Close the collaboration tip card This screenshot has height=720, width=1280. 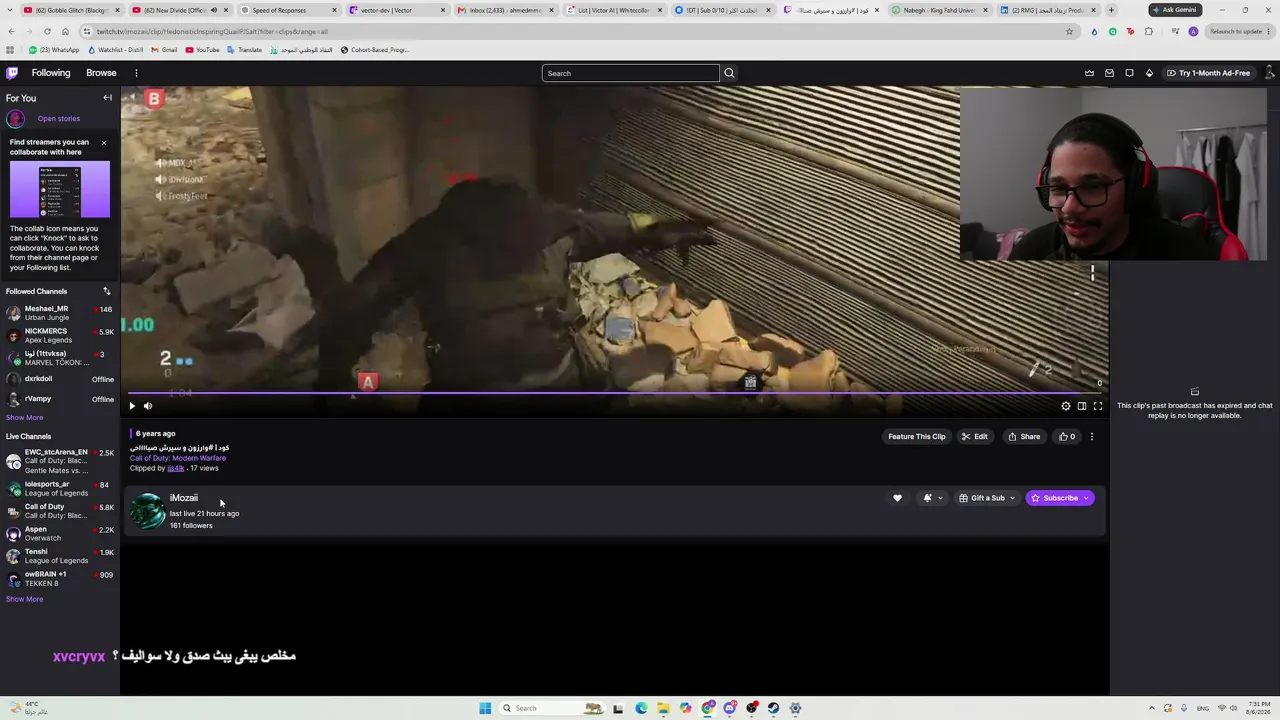pos(103,143)
